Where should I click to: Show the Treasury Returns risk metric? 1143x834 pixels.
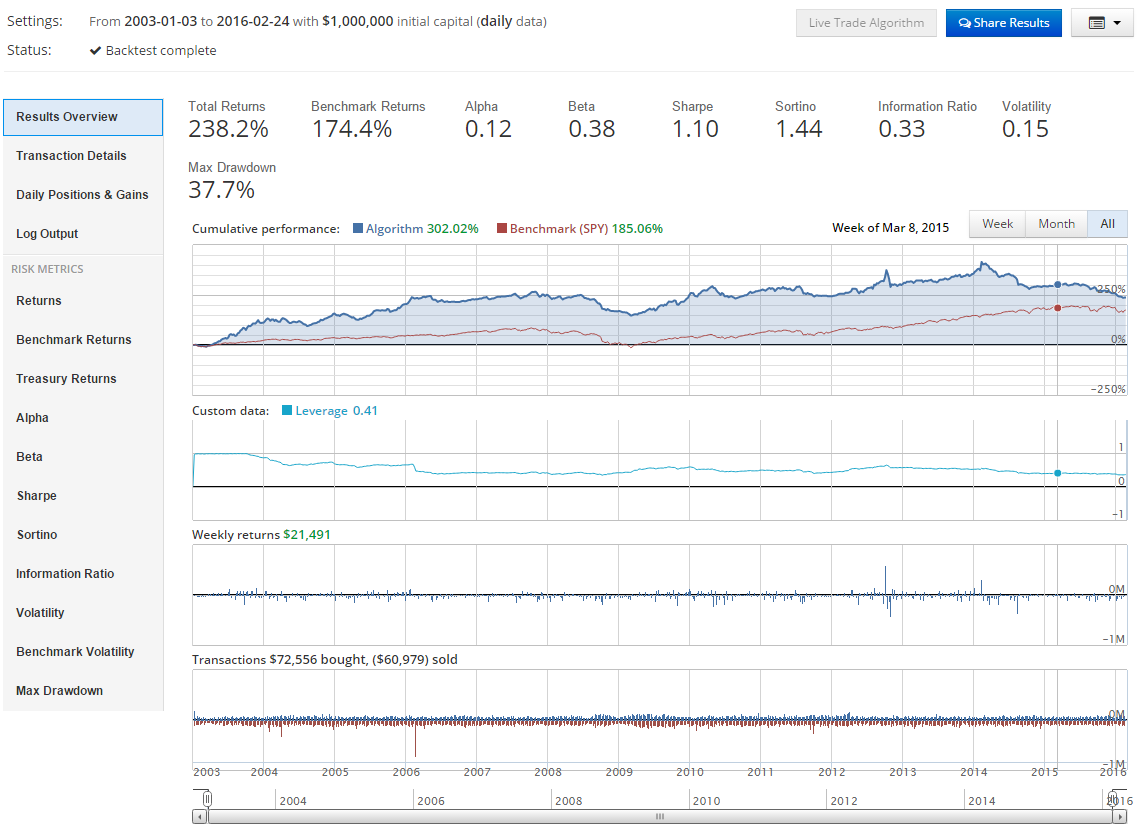[x=66, y=379]
